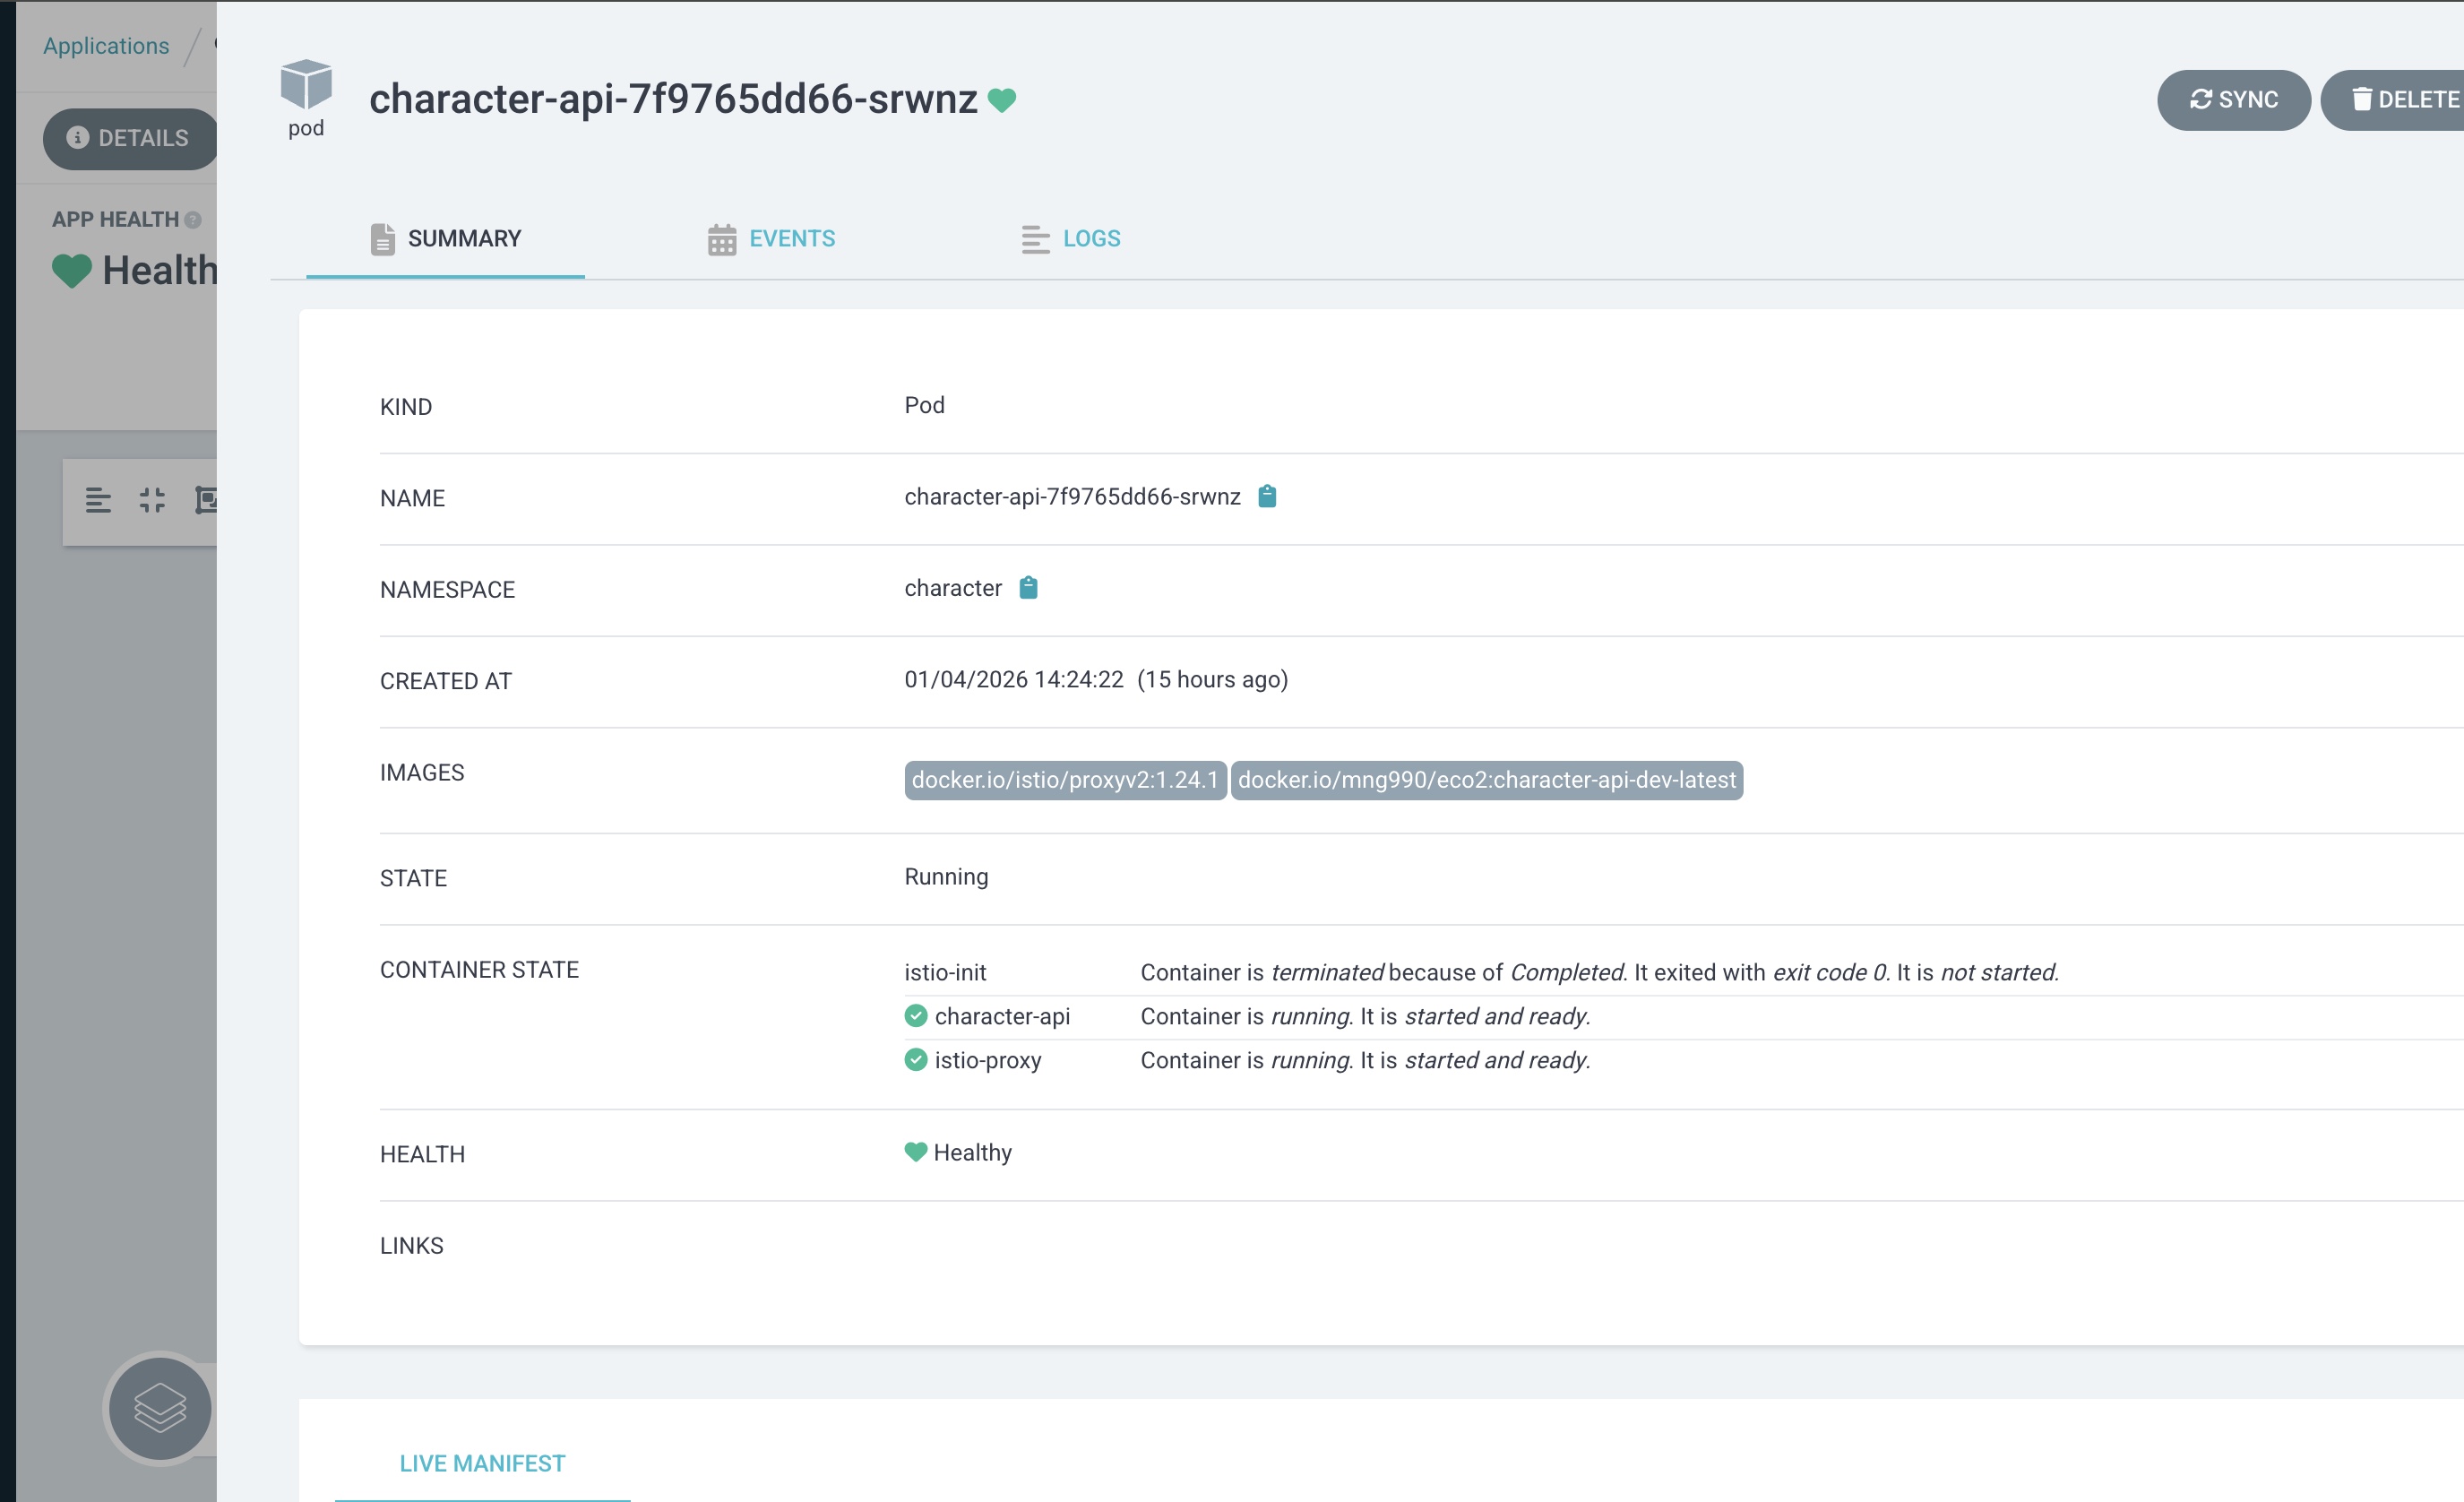Switch to the EVENTS tab
Image resolution: width=2464 pixels, height=1502 pixels.
771,239
